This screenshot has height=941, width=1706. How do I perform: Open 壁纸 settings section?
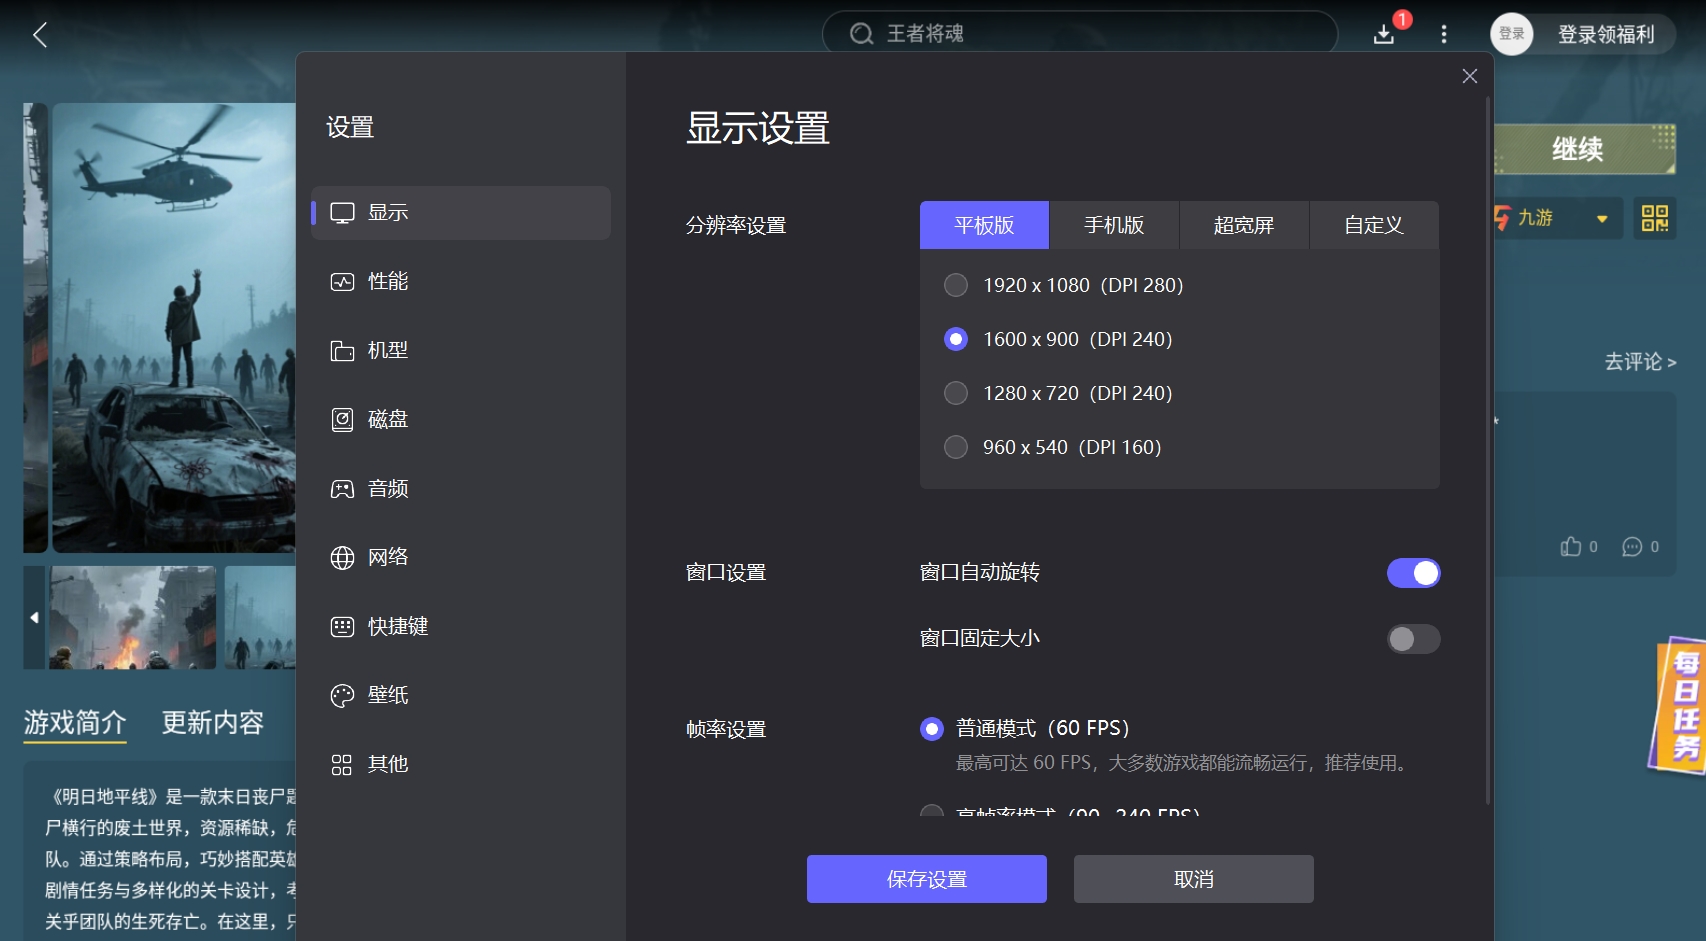tap(461, 696)
